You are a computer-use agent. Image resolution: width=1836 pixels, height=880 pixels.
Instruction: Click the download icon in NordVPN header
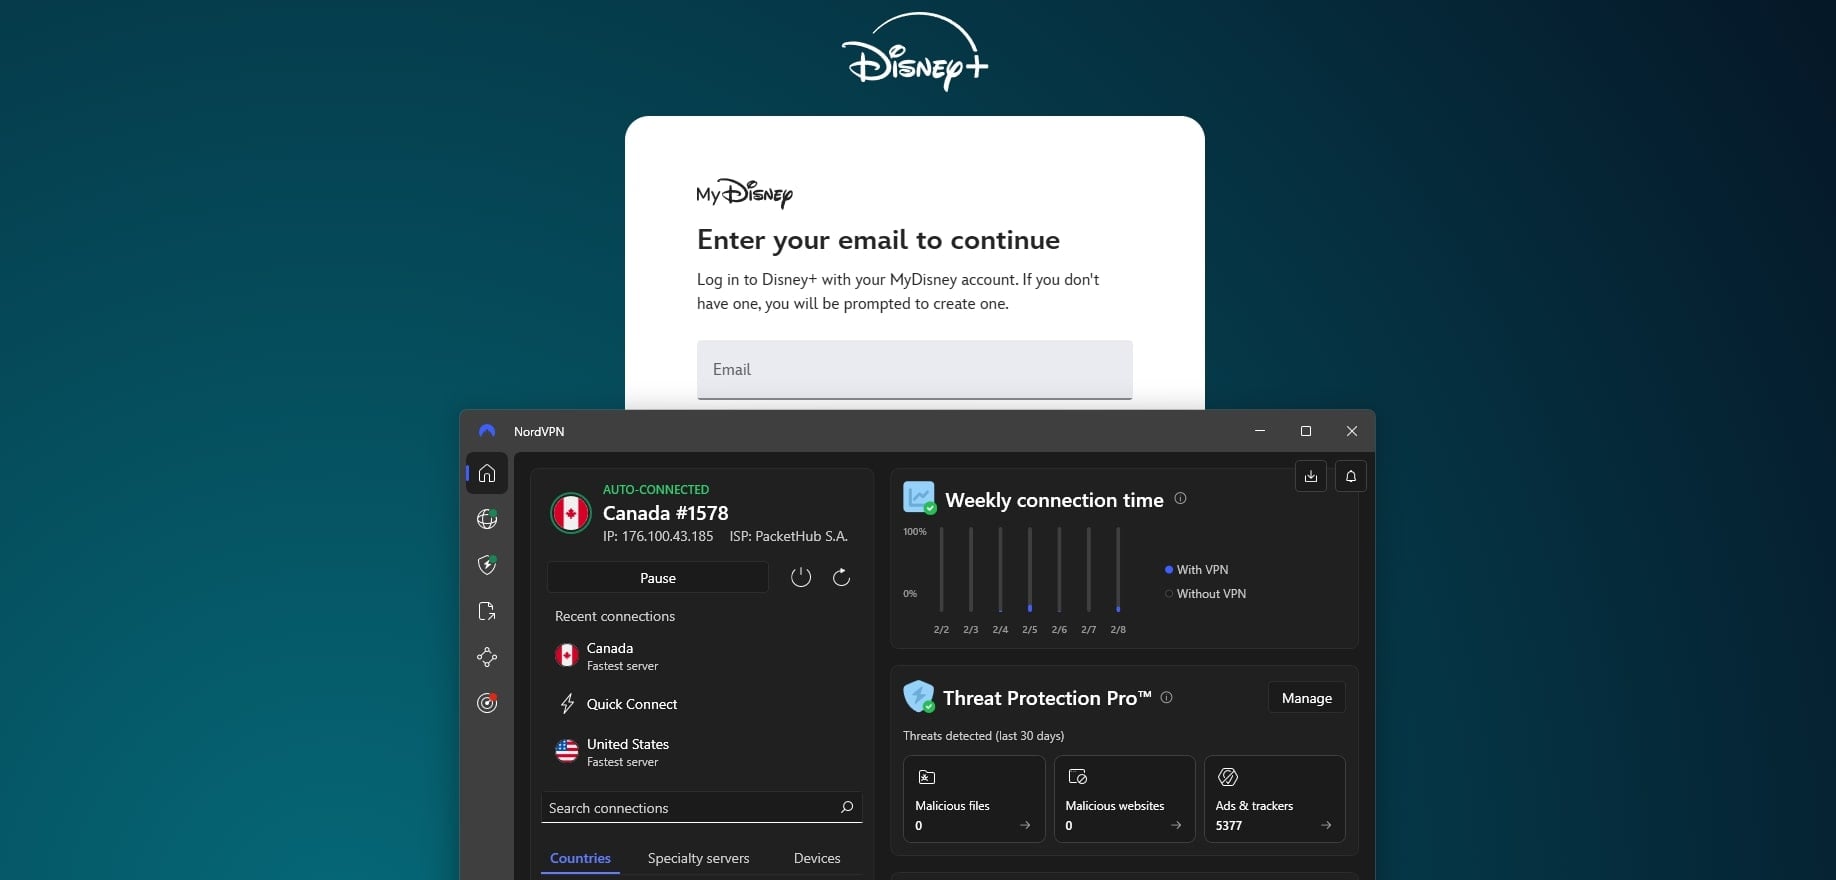tap(1311, 476)
